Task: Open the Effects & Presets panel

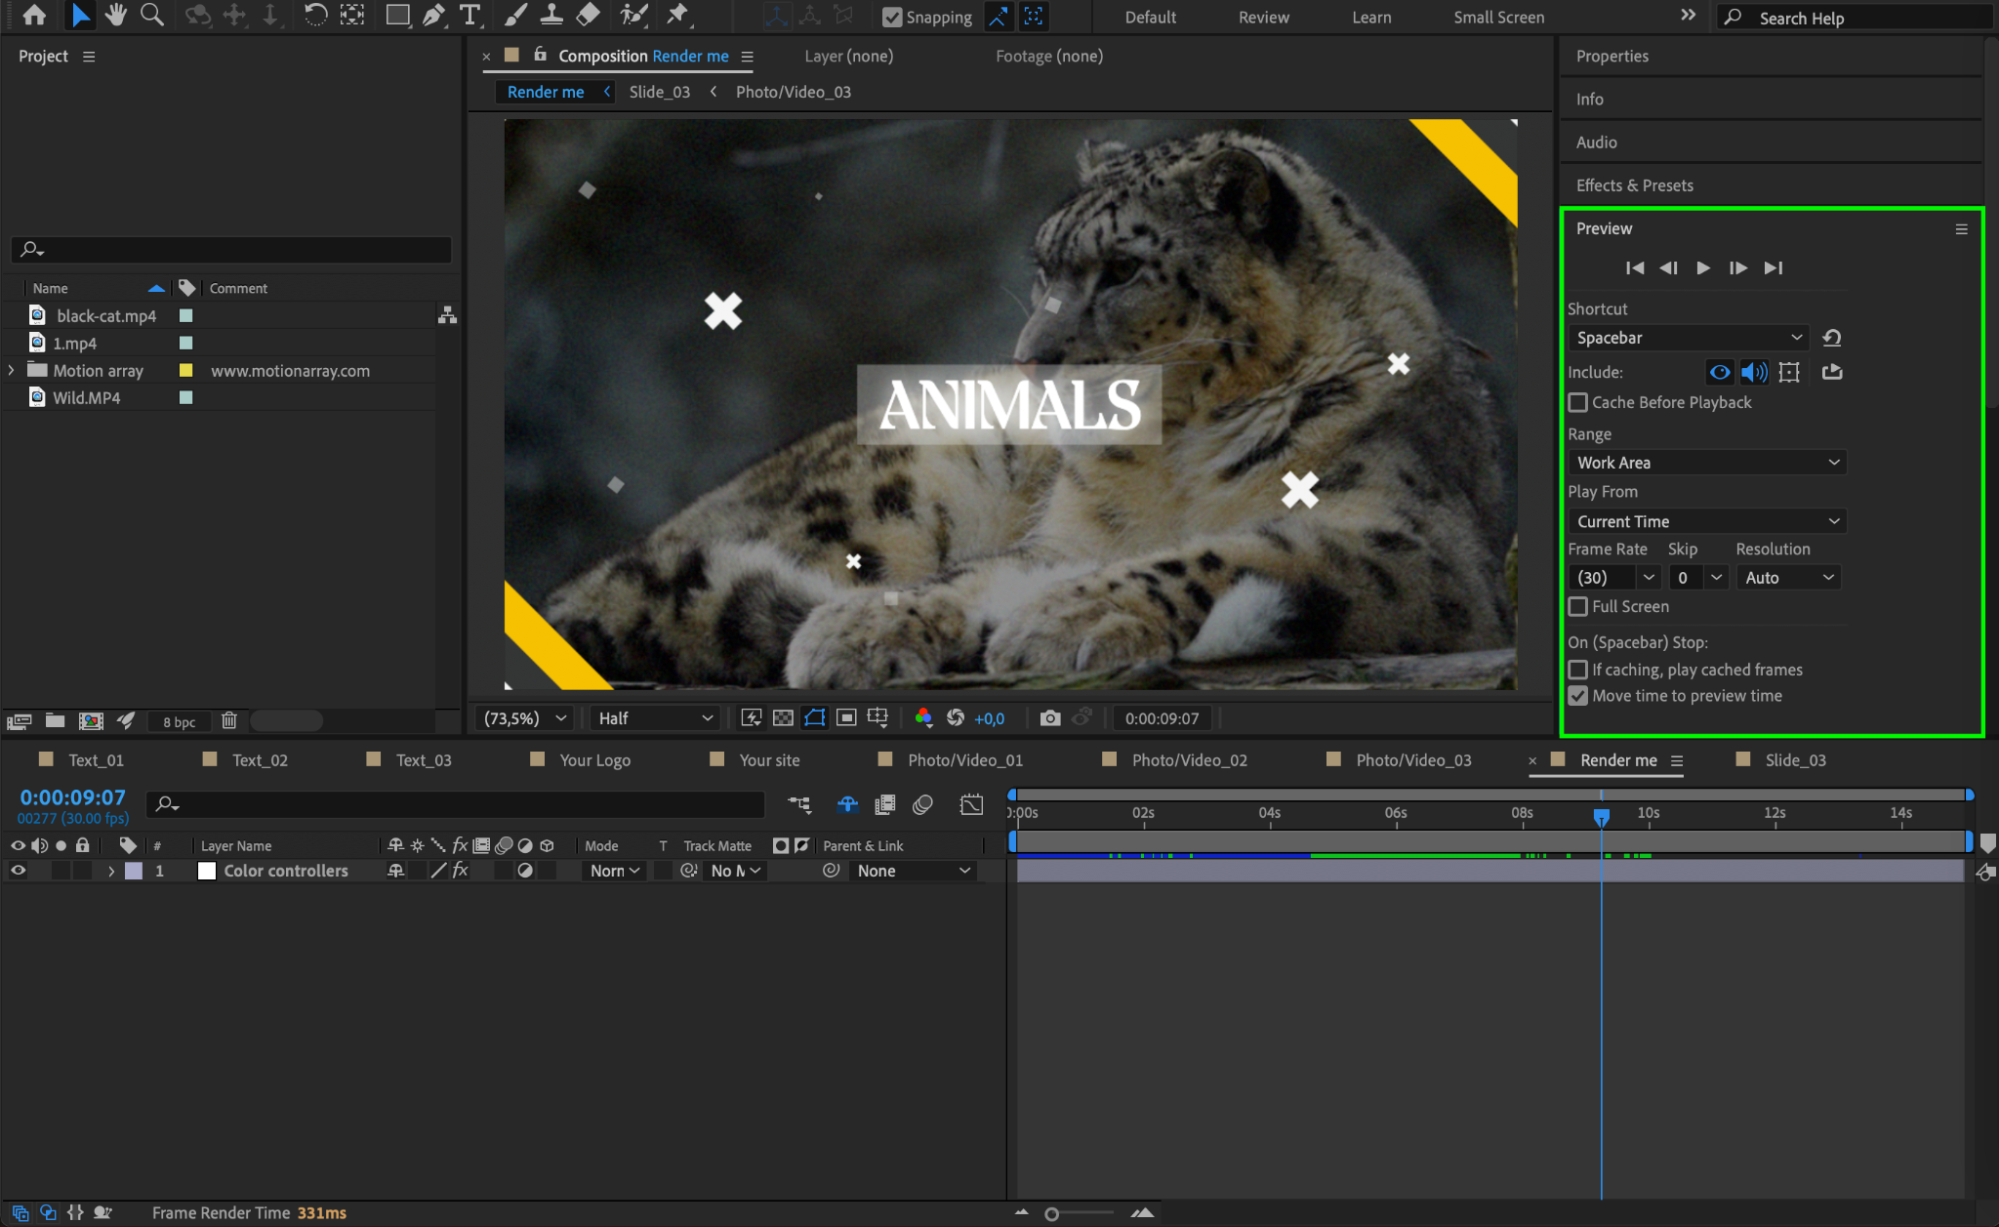Action: [1634, 185]
